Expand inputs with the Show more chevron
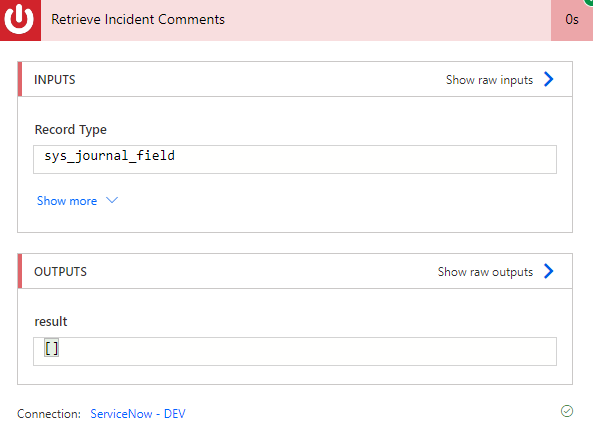This screenshot has height=441, width=593. (x=112, y=200)
